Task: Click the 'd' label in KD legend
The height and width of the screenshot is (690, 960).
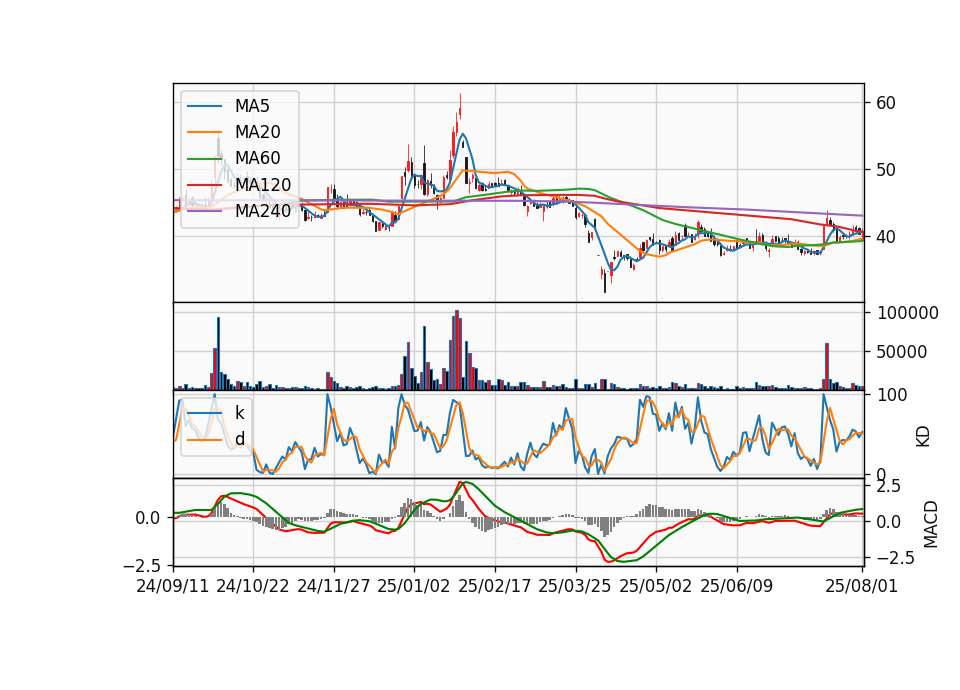Action: tap(239, 439)
